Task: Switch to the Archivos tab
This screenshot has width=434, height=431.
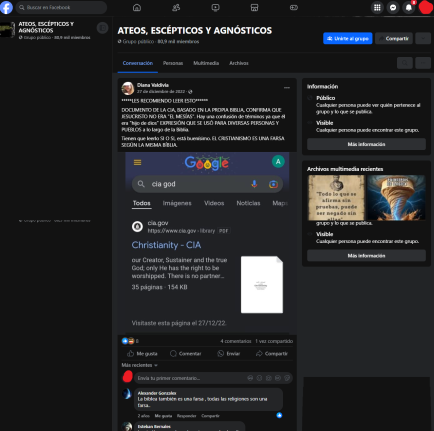Action: pos(239,63)
